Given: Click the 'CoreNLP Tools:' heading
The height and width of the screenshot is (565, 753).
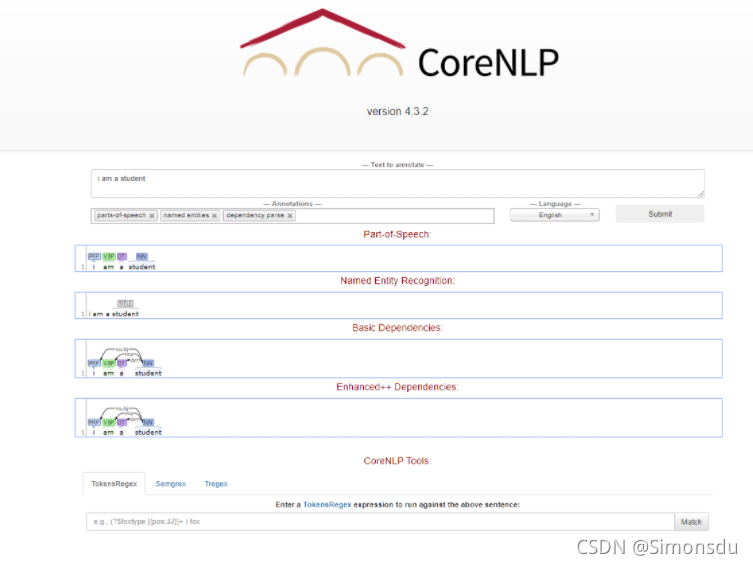Looking at the screenshot, I should click(397, 461).
